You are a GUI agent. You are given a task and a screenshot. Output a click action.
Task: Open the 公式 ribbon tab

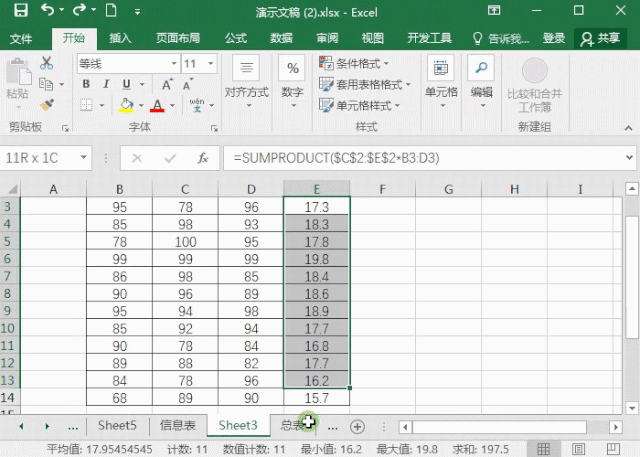[236, 38]
